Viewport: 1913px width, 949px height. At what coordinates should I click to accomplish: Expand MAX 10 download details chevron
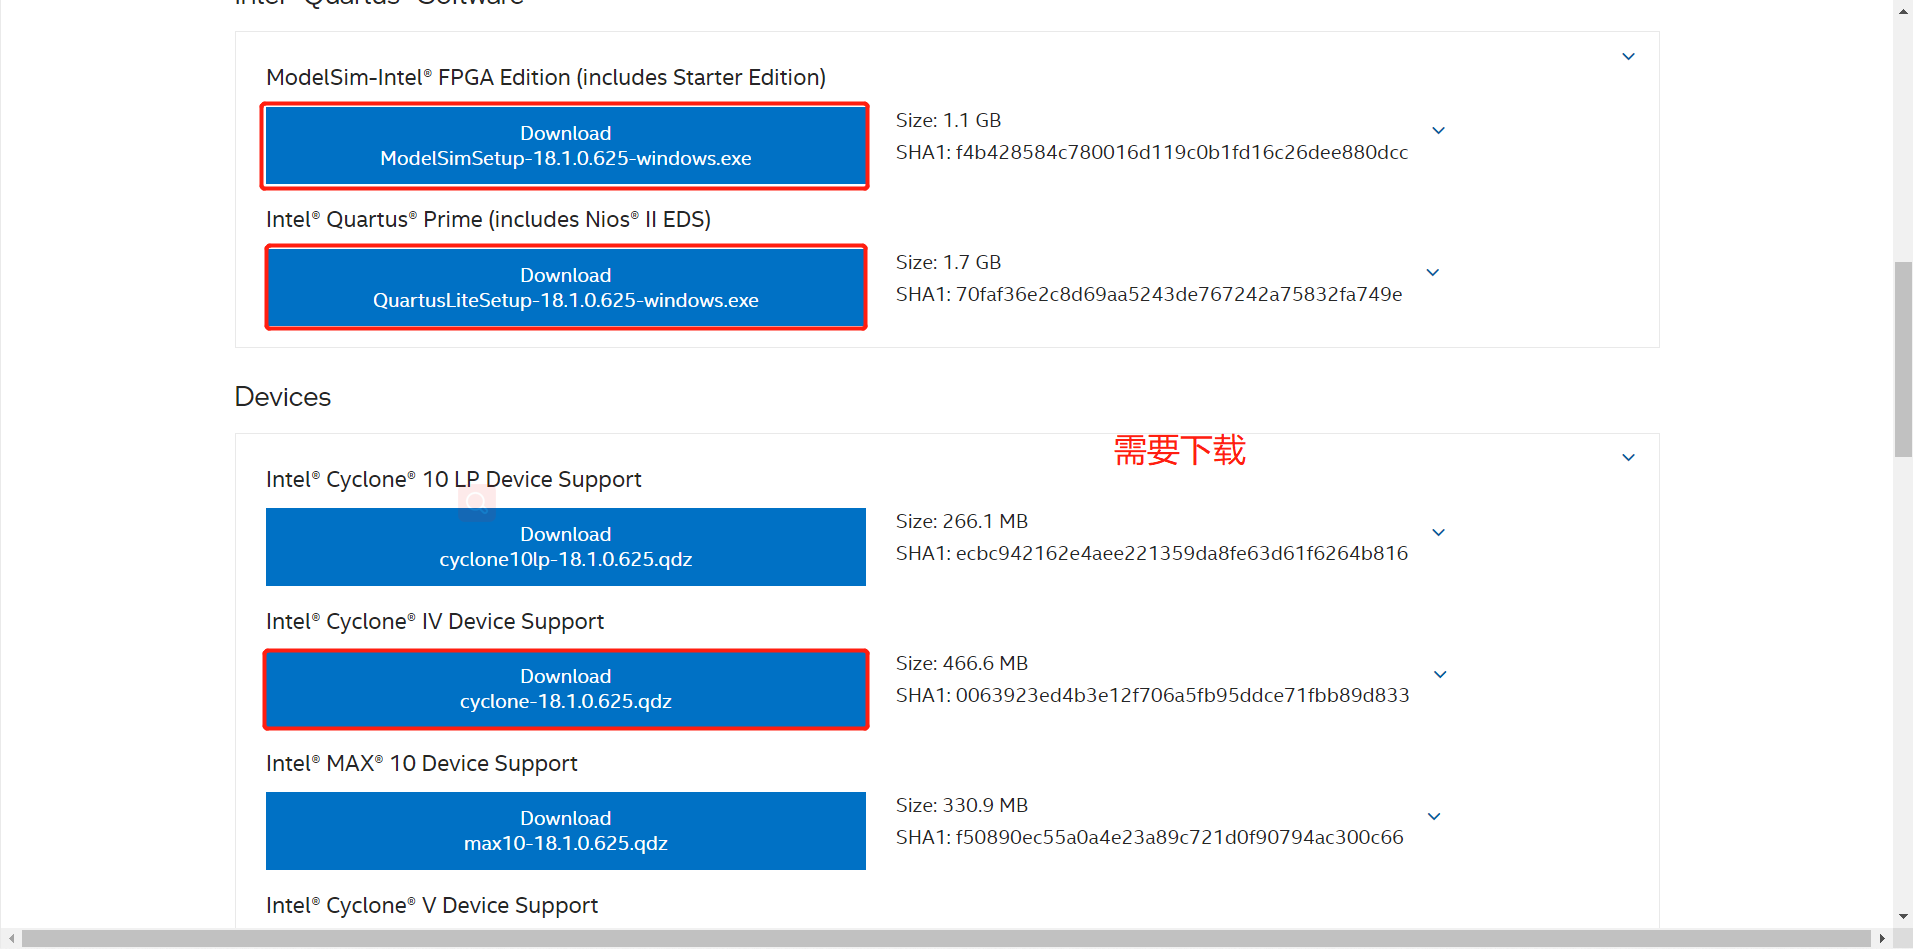pos(1433,816)
